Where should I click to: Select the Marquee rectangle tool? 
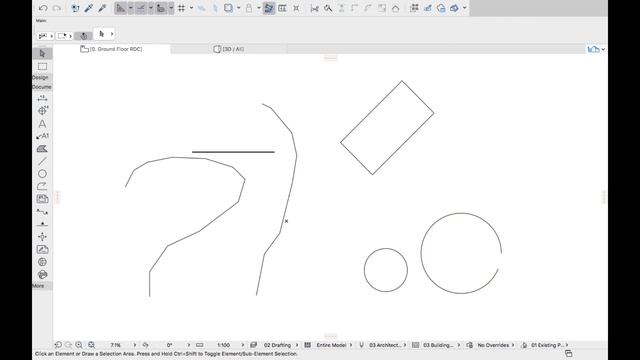(42, 67)
